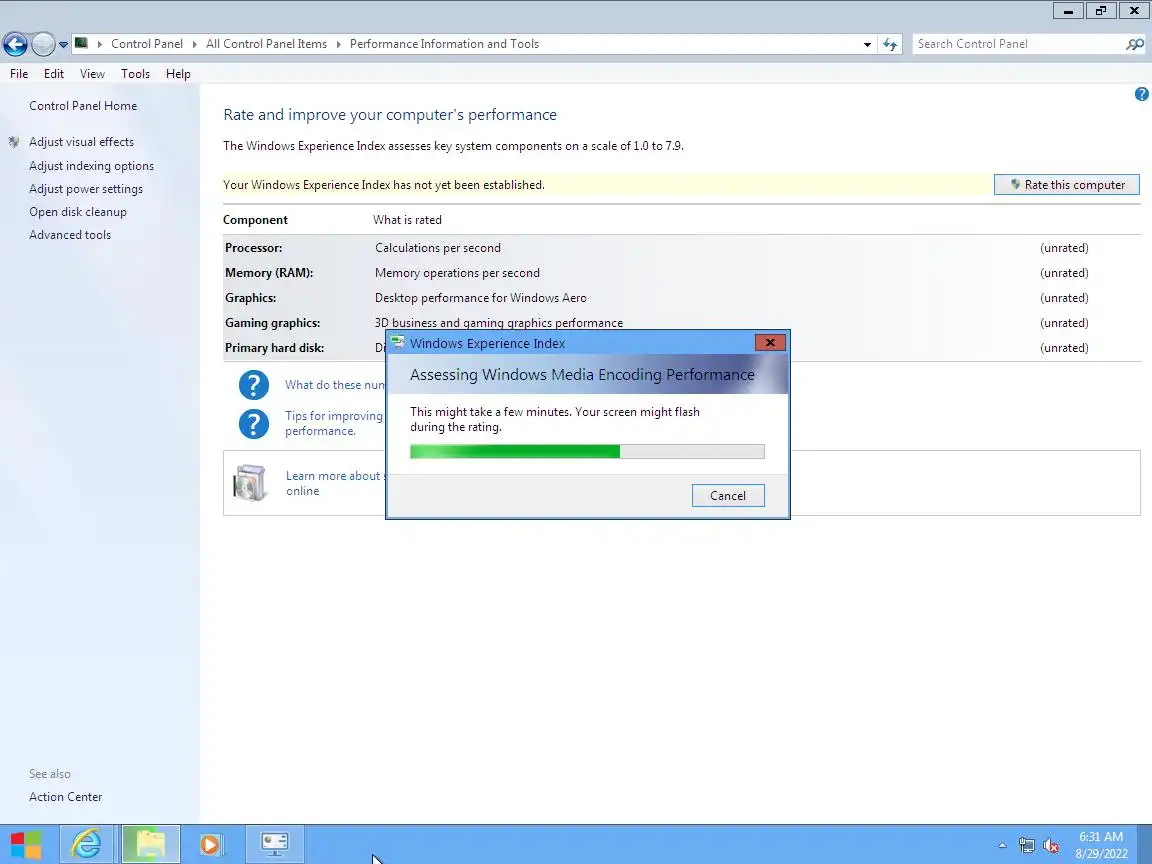Open the recent pages dropdown arrow

pyautogui.click(x=63, y=45)
